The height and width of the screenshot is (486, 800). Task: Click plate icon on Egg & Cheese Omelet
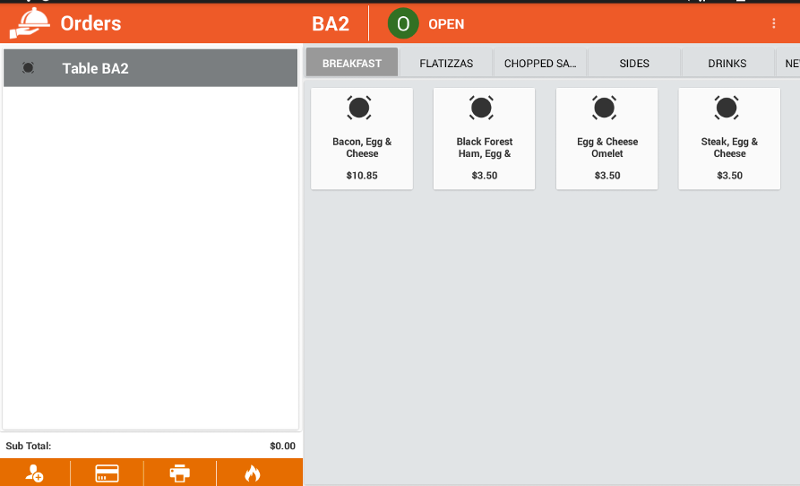point(604,108)
